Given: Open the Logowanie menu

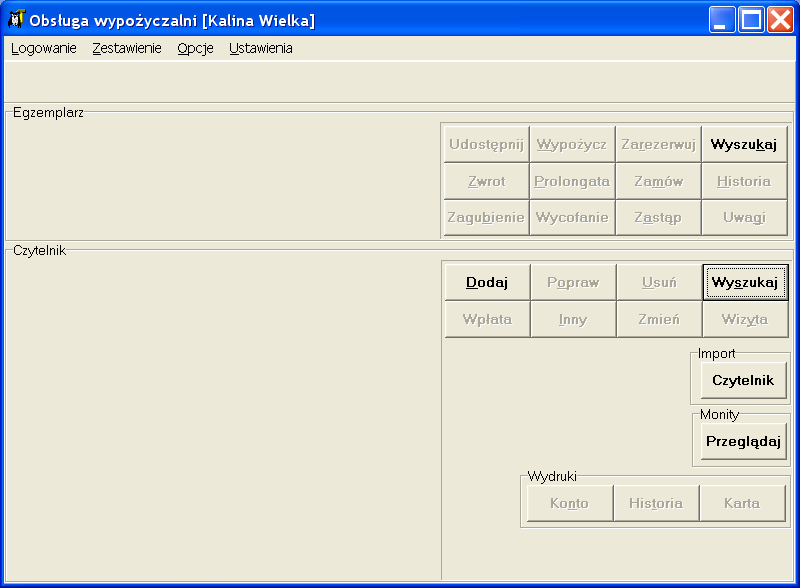Looking at the screenshot, I should [x=44, y=48].
